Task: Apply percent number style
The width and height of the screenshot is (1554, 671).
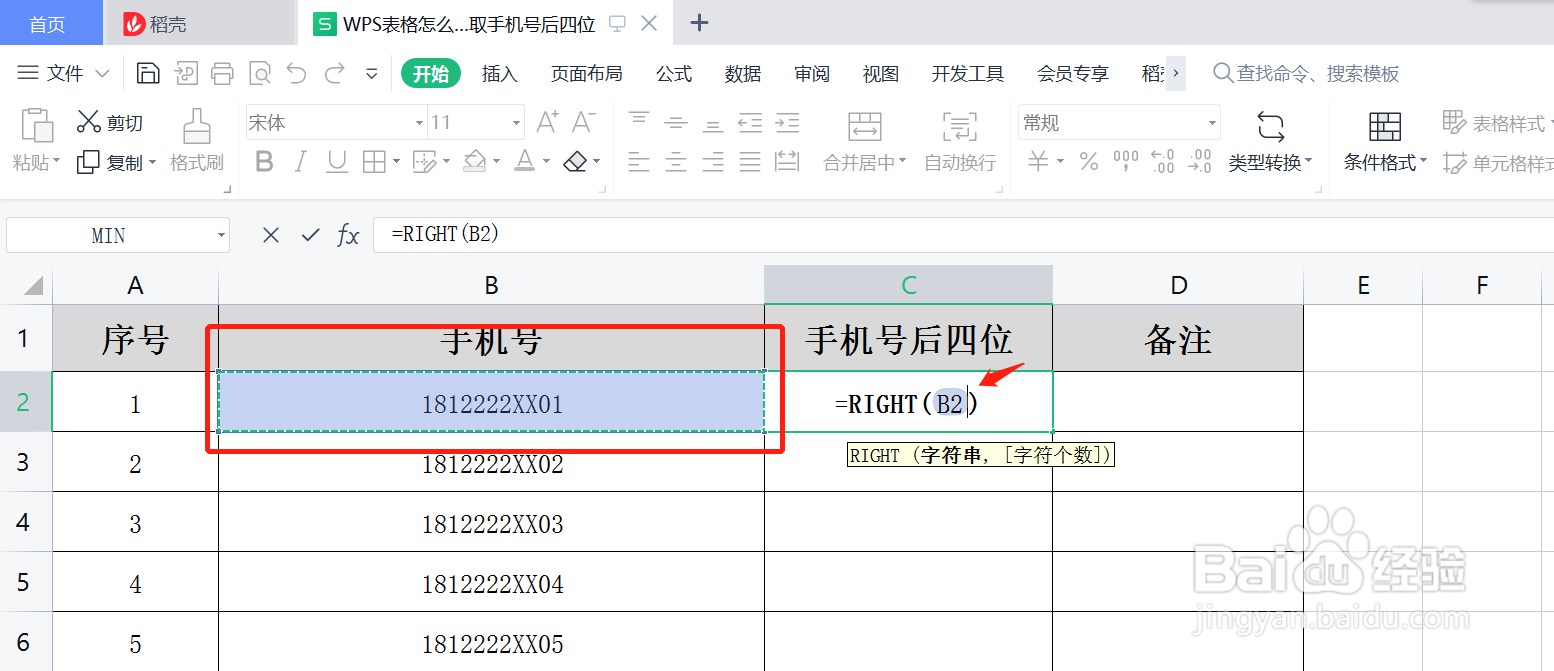Action: pyautogui.click(x=1088, y=162)
